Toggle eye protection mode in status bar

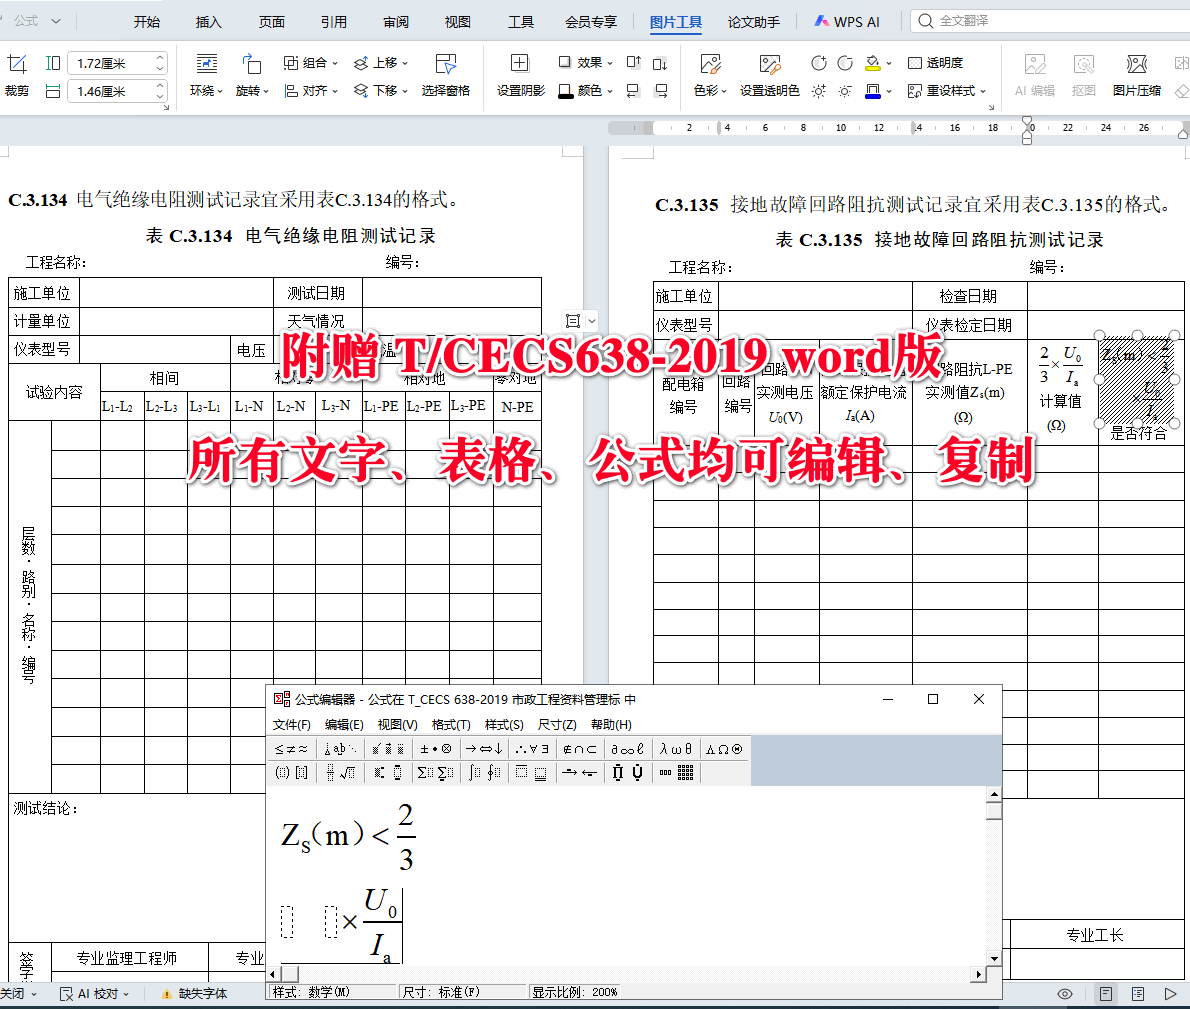(x=1065, y=994)
